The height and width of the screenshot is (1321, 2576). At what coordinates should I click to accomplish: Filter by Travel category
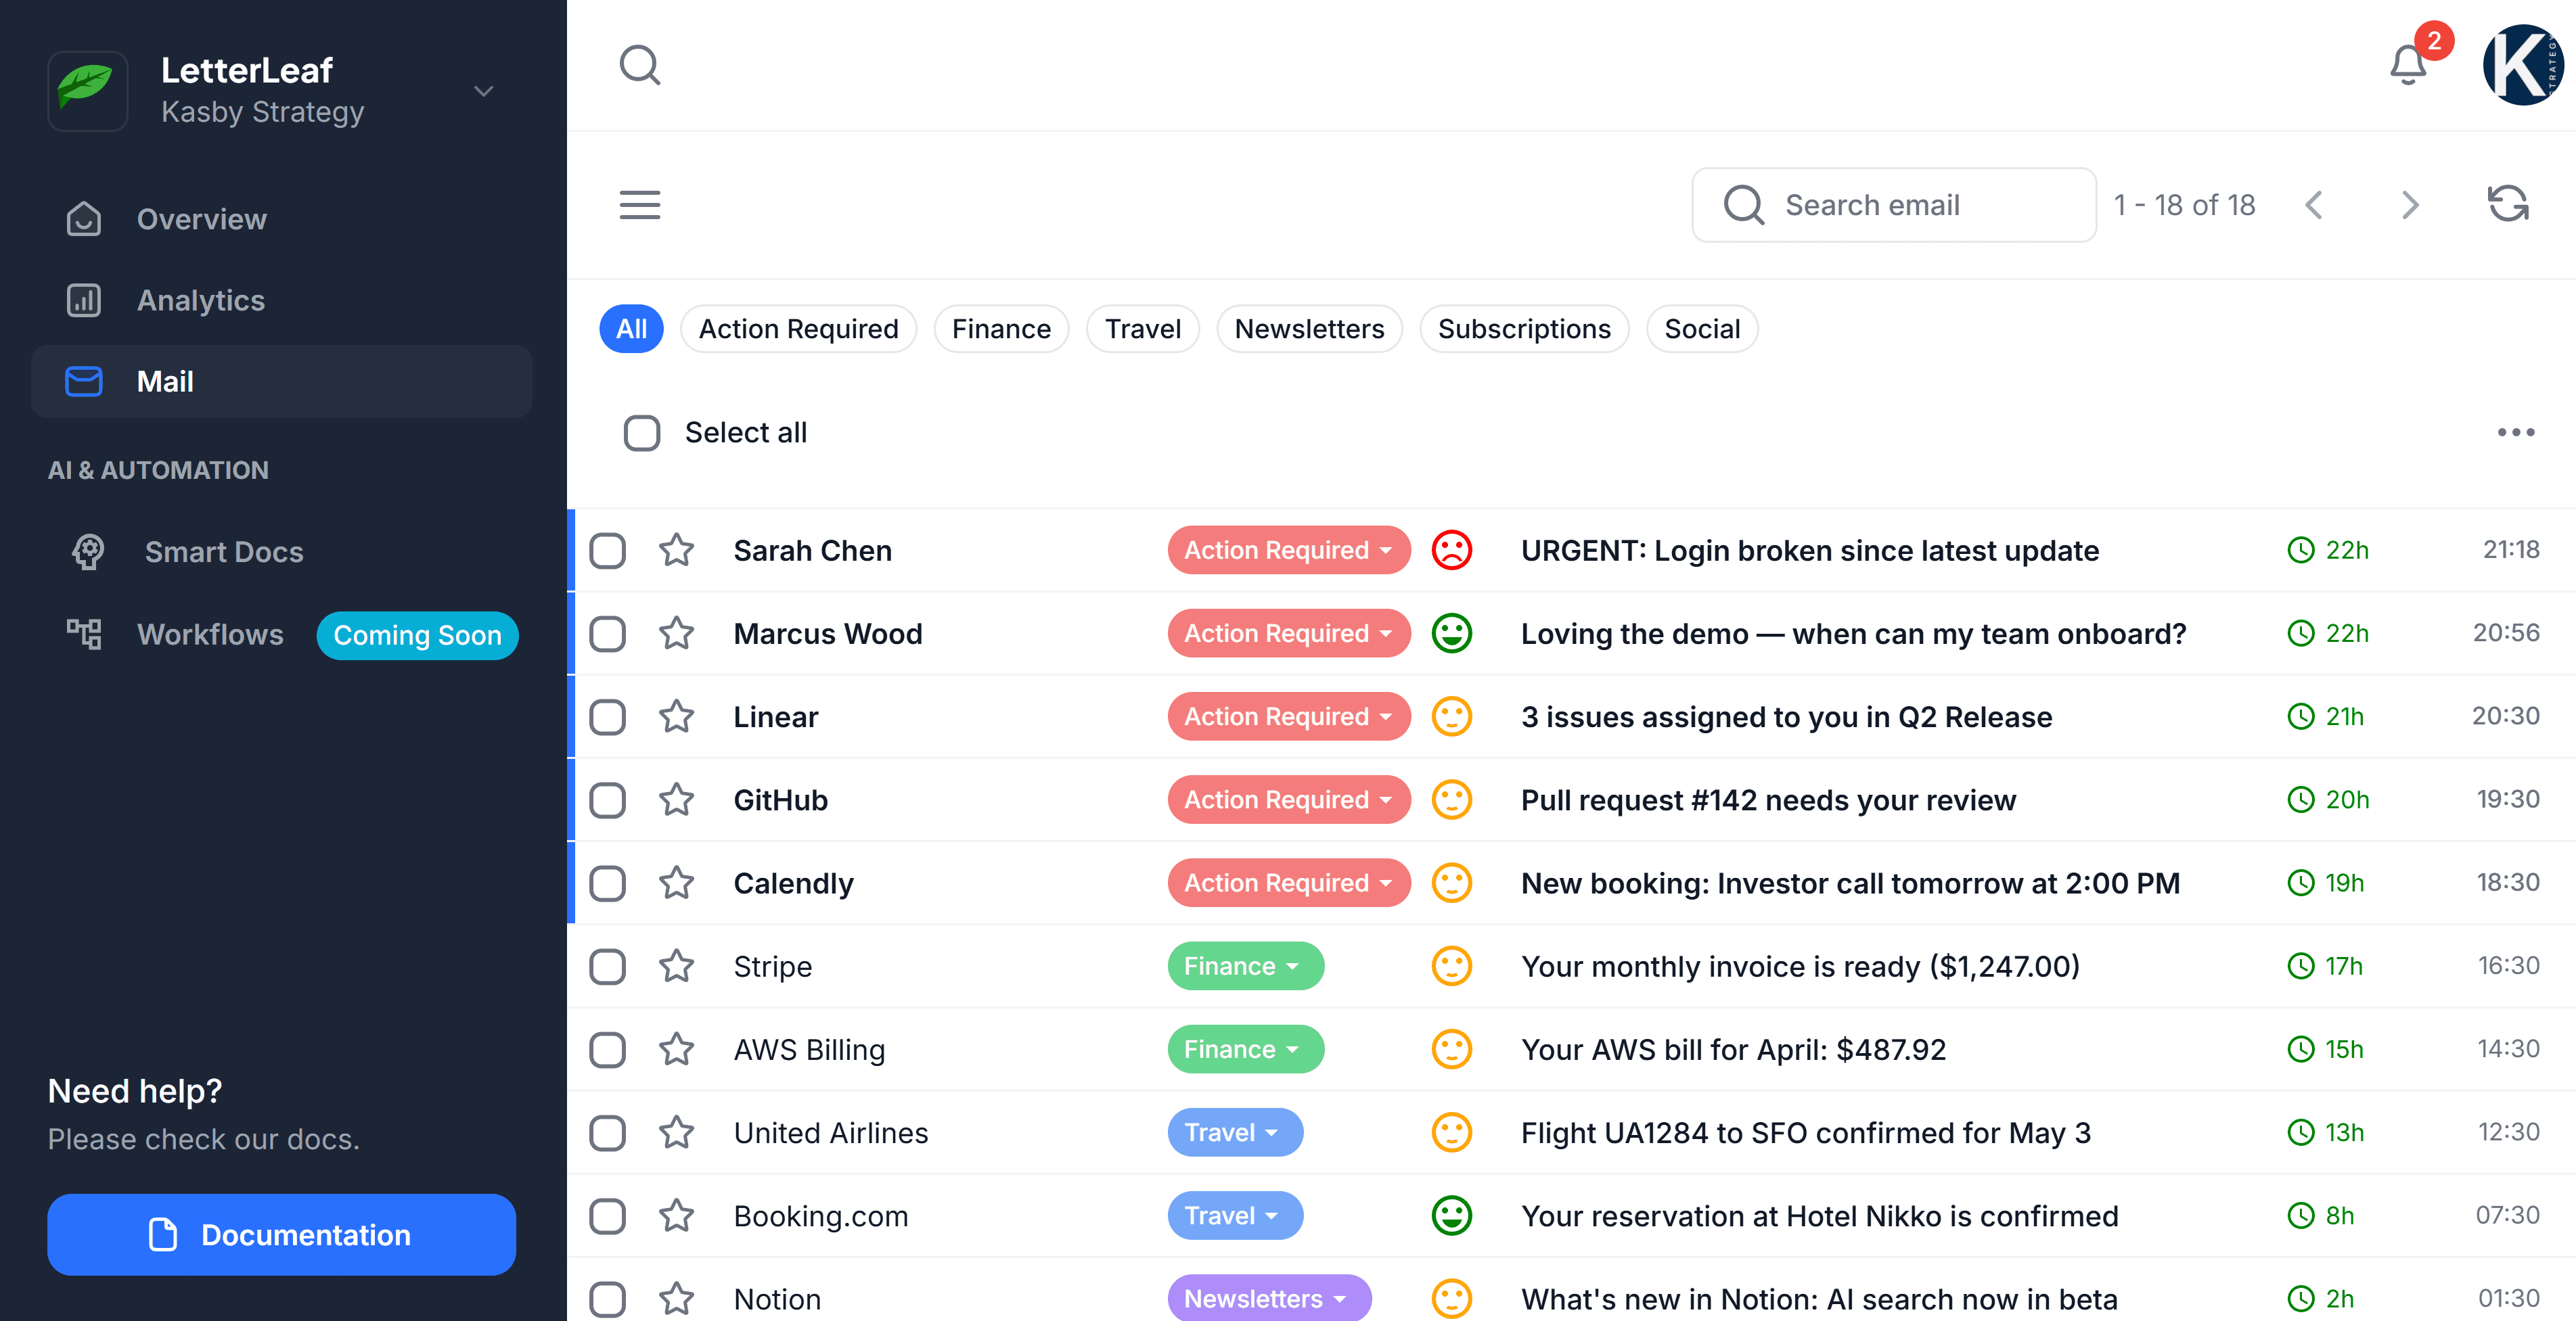(x=1142, y=329)
